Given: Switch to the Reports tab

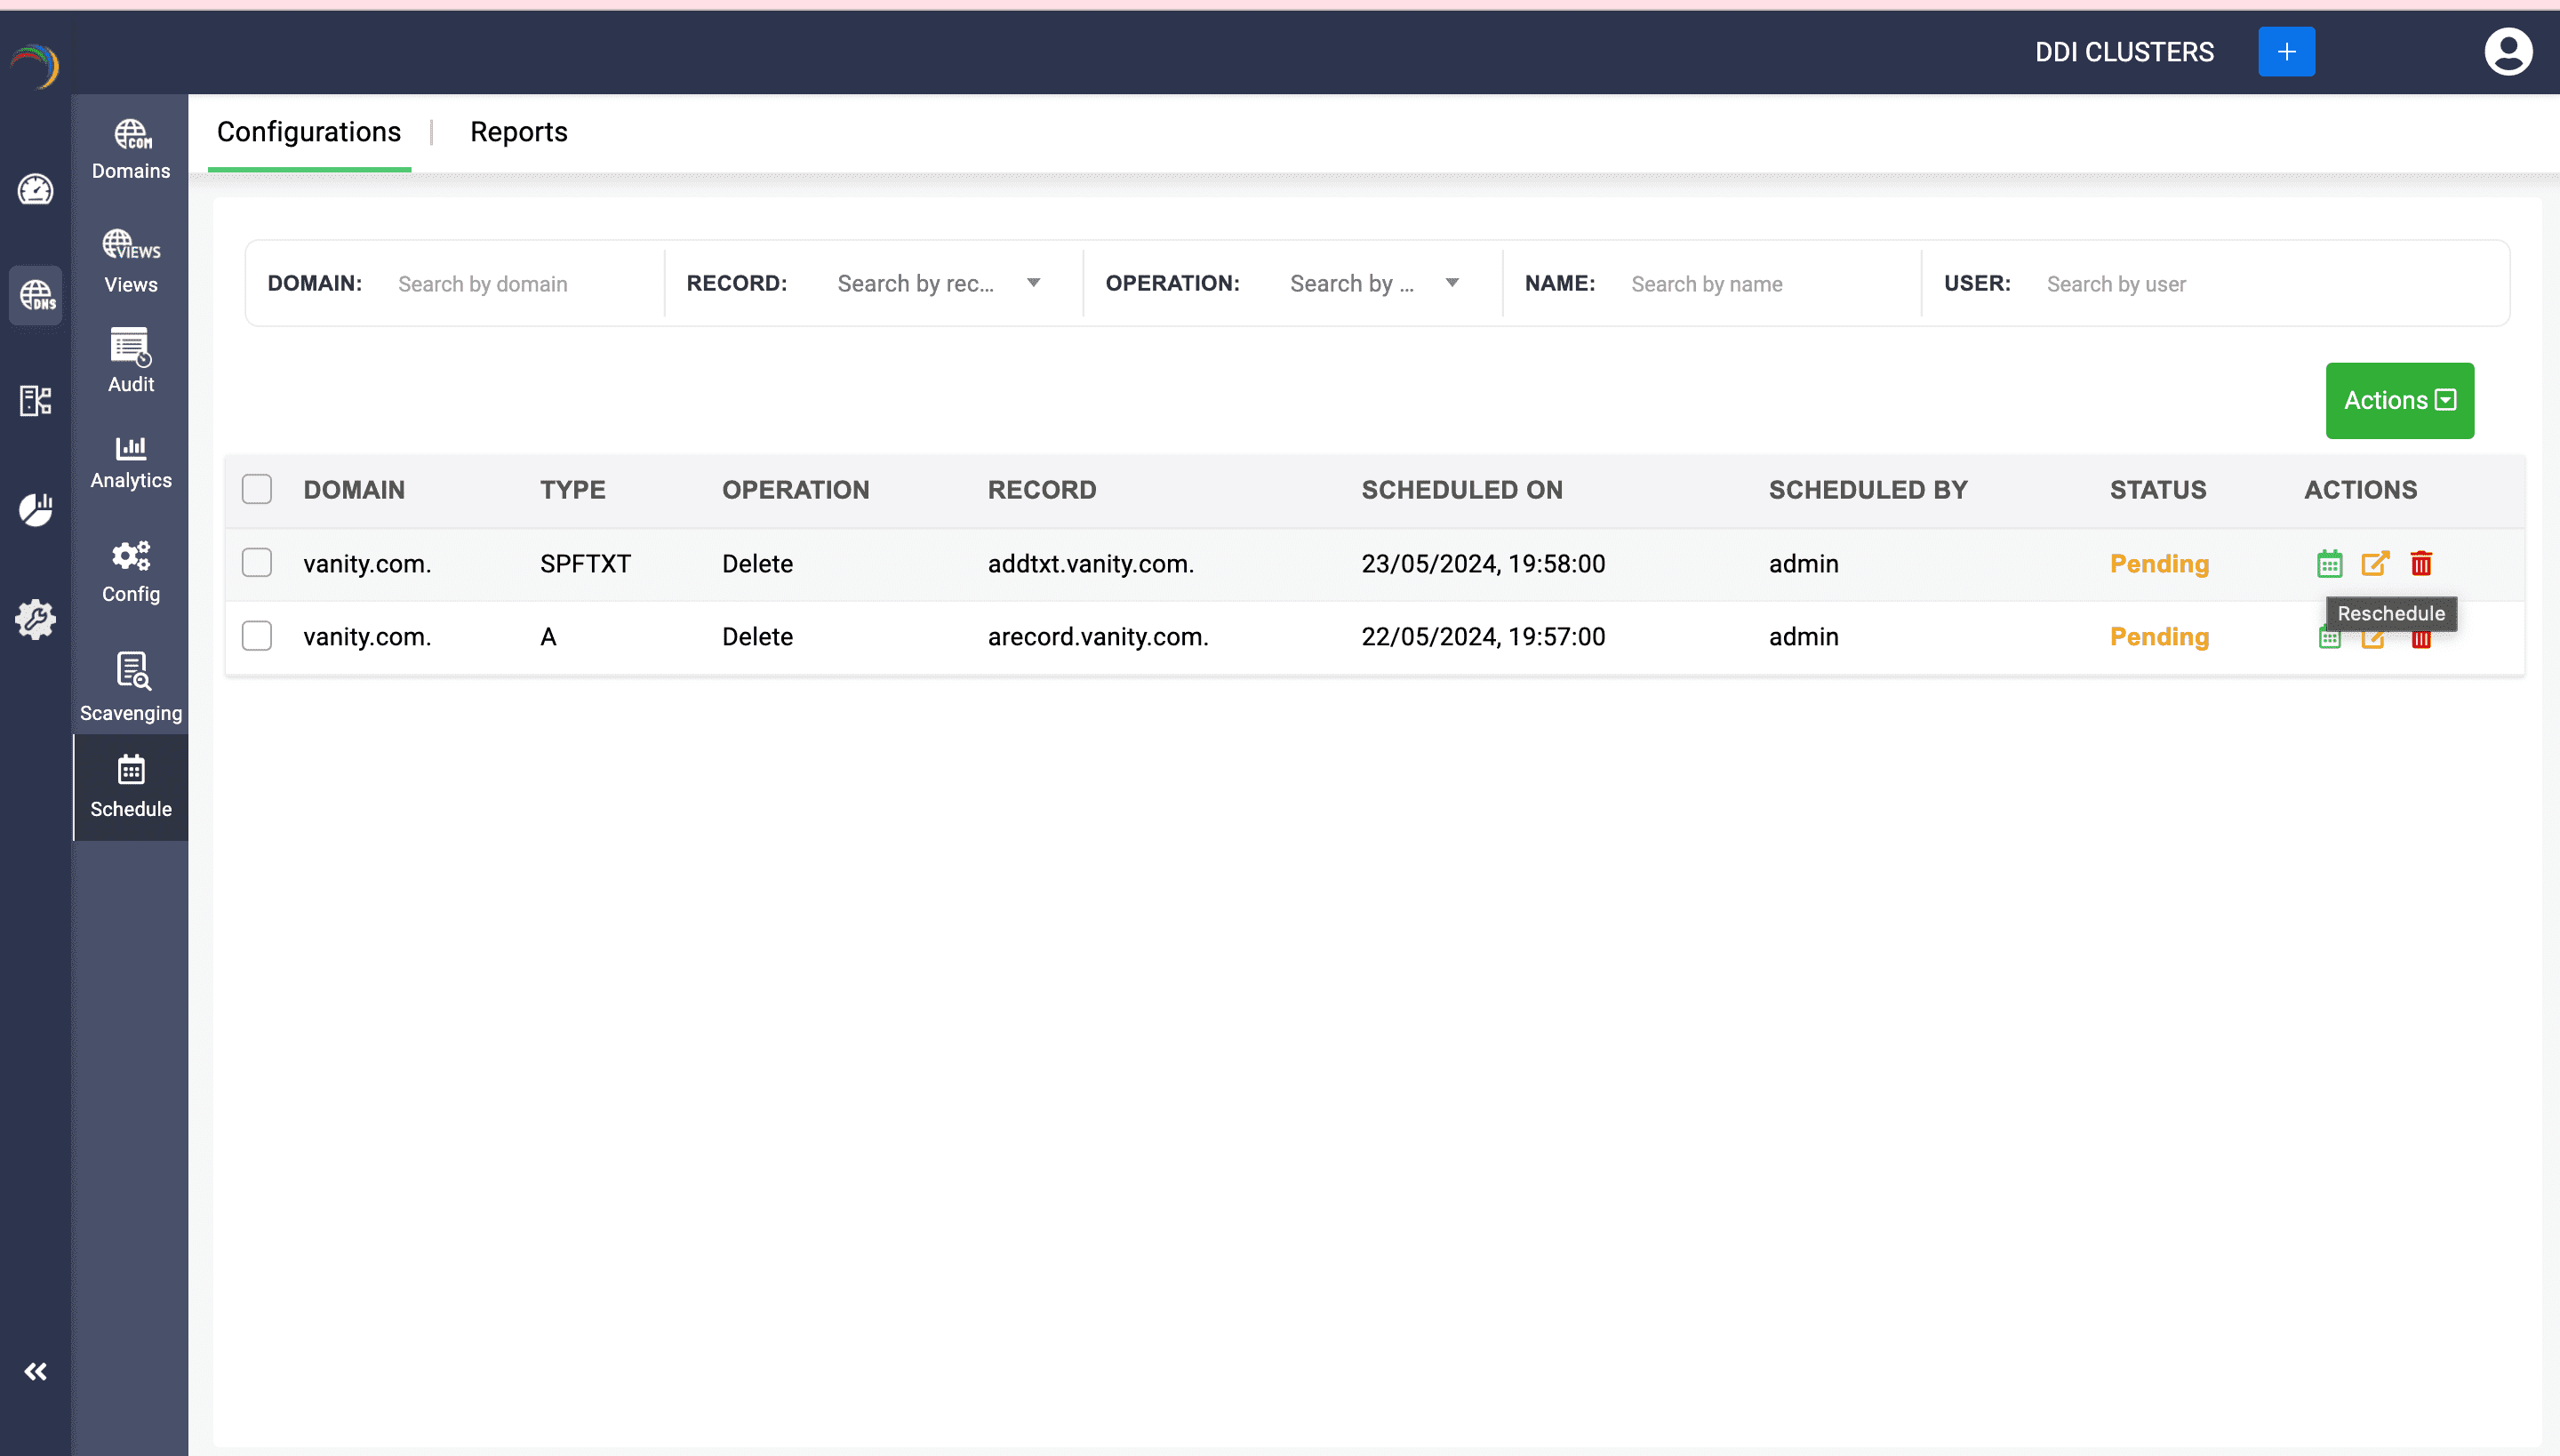Looking at the screenshot, I should pyautogui.click(x=518, y=132).
